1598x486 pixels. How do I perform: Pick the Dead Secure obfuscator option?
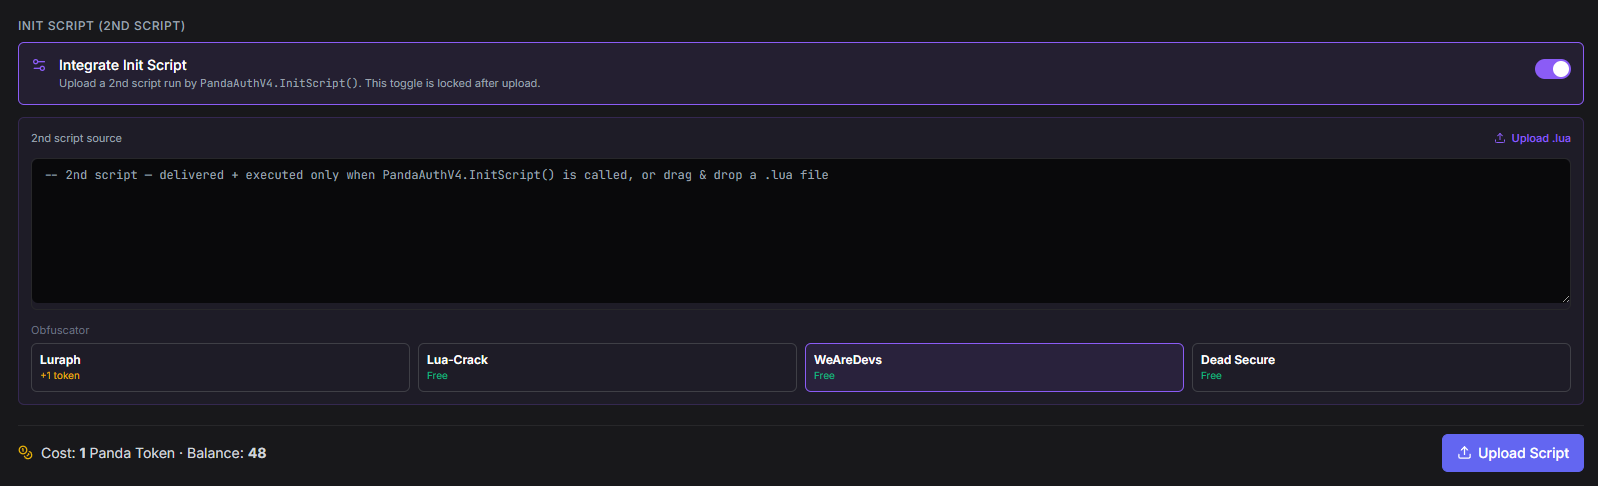click(1381, 367)
